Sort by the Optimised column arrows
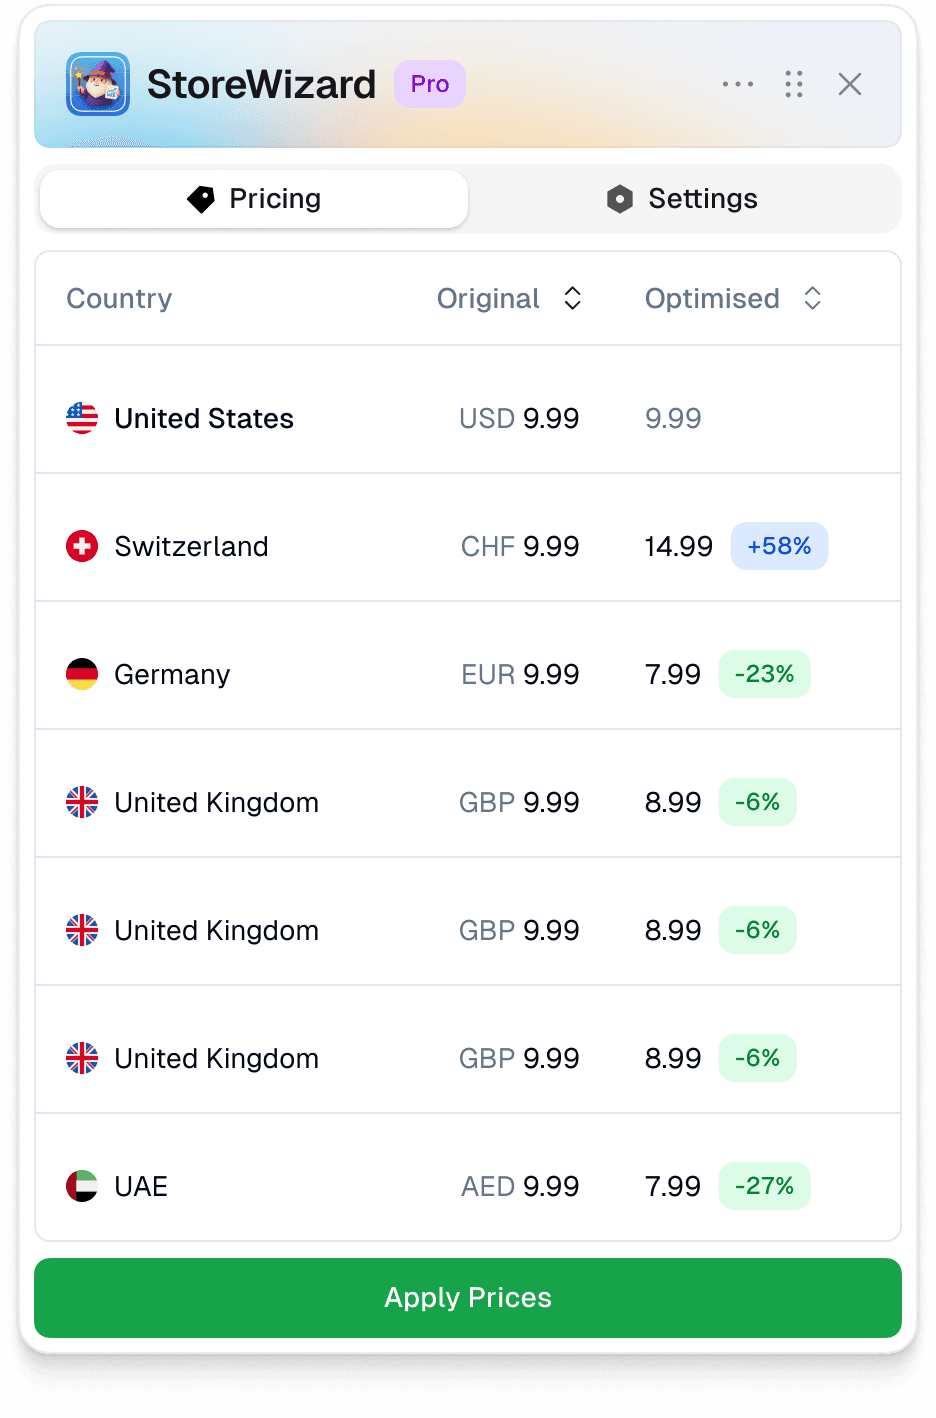Image resolution: width=936 pixels, height=1418 pixels. point(813,298)
